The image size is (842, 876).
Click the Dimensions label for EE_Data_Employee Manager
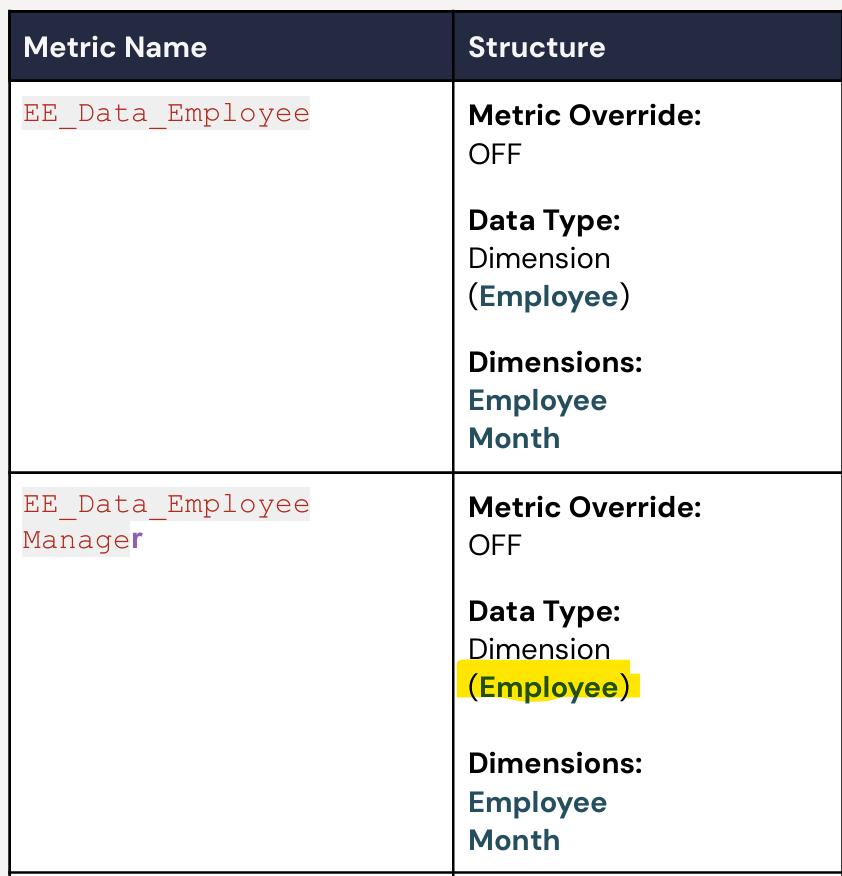click(x=555, y=763)
